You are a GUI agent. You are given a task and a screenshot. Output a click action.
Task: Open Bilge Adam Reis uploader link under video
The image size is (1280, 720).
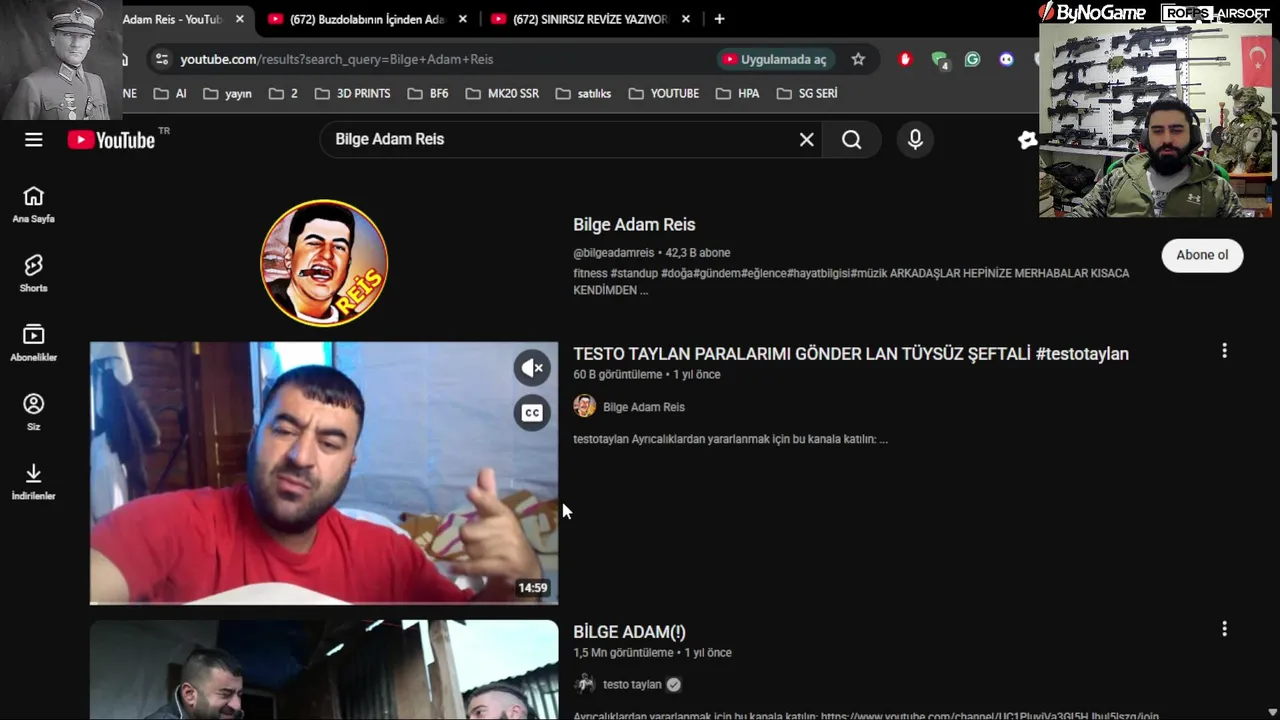pyautogui.click(x=644, y=407)
